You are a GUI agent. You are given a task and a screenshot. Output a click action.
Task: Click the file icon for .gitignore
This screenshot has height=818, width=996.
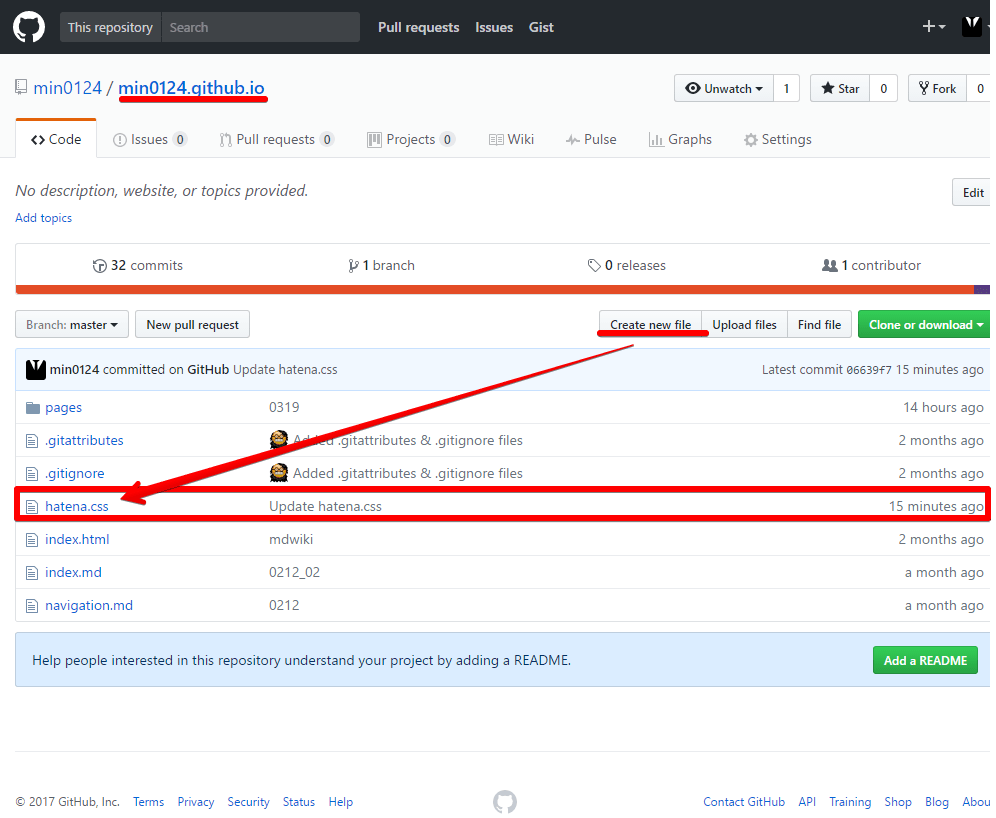point(32,474)
